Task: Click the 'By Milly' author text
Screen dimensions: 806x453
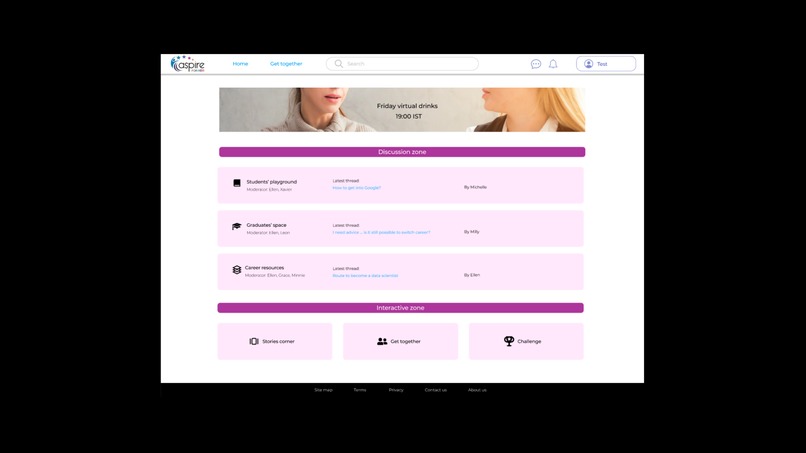Action: [472, 232]
